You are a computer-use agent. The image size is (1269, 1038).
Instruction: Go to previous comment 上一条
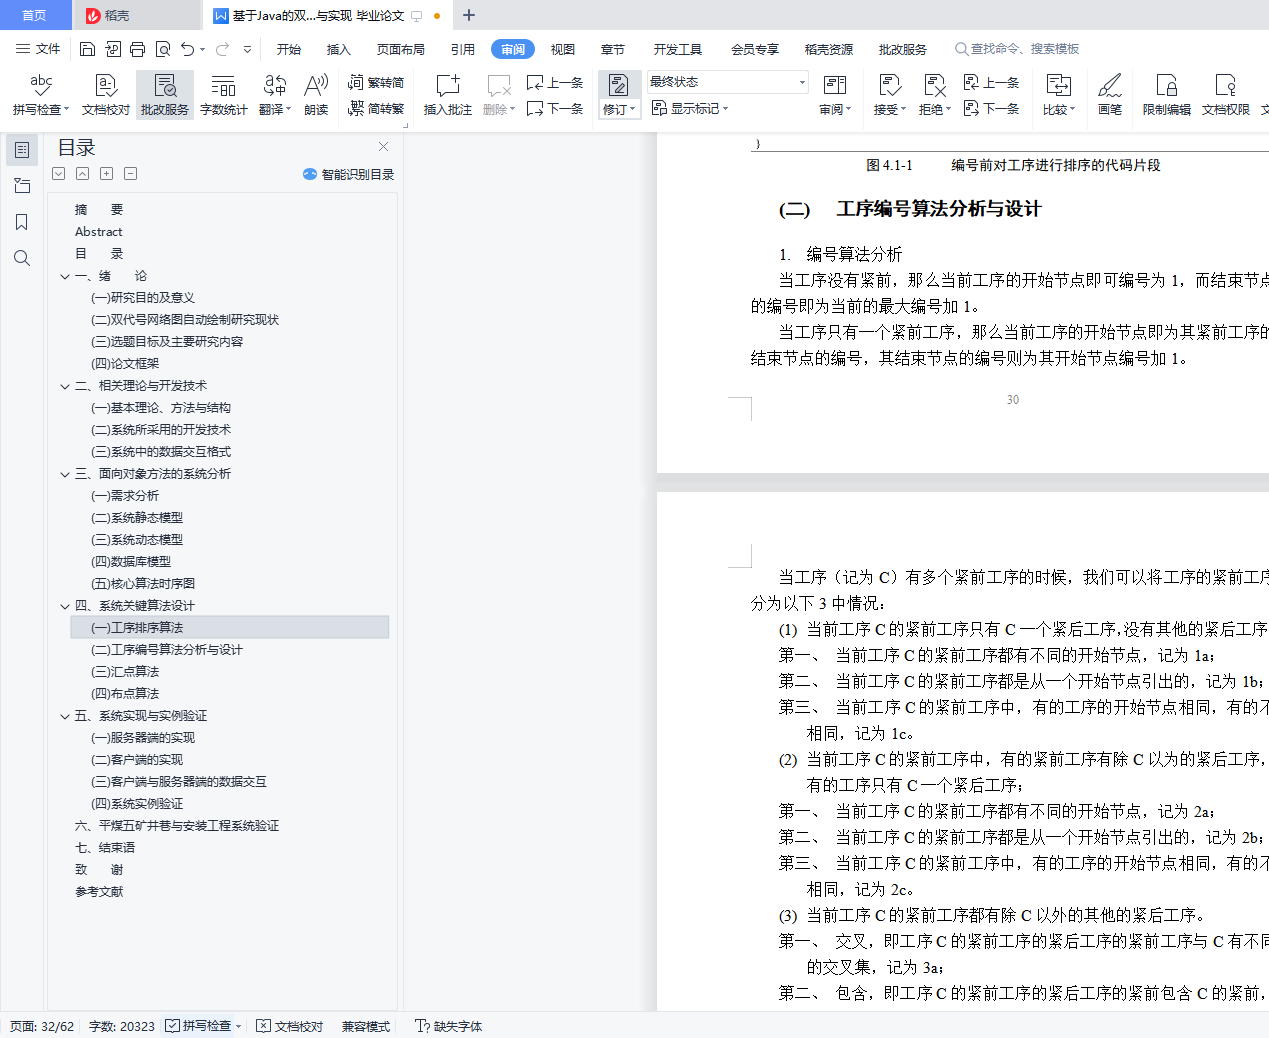click(555, 83)
